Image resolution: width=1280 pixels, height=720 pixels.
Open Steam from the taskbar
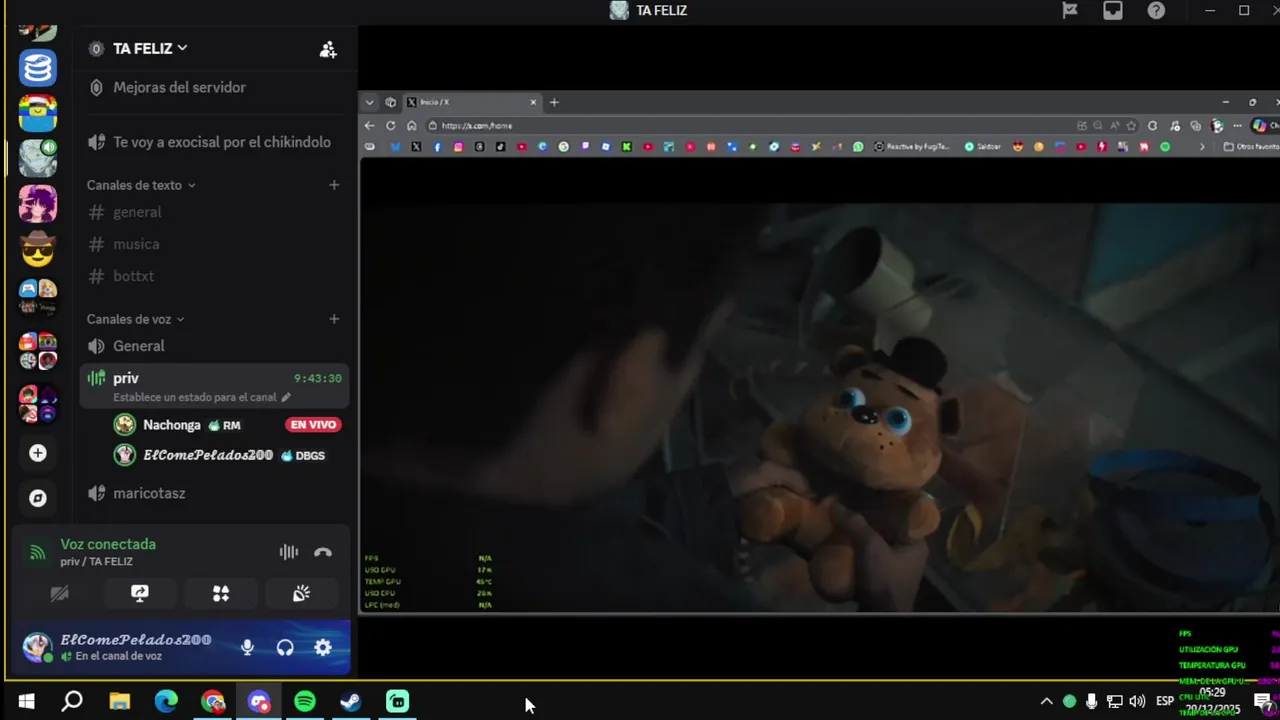pyautogui.click(x=351, y=702)
